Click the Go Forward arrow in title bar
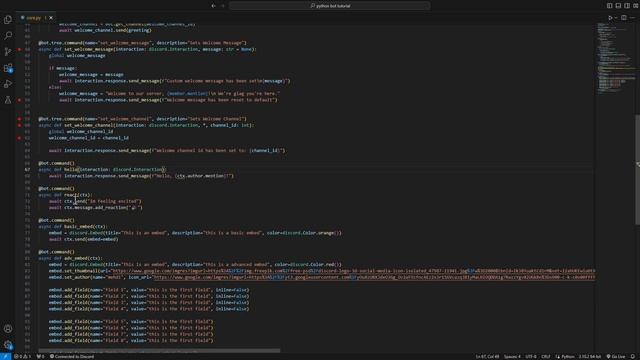Image resolution: width=640 pixels, height=360 pixels. pos(223,6)
